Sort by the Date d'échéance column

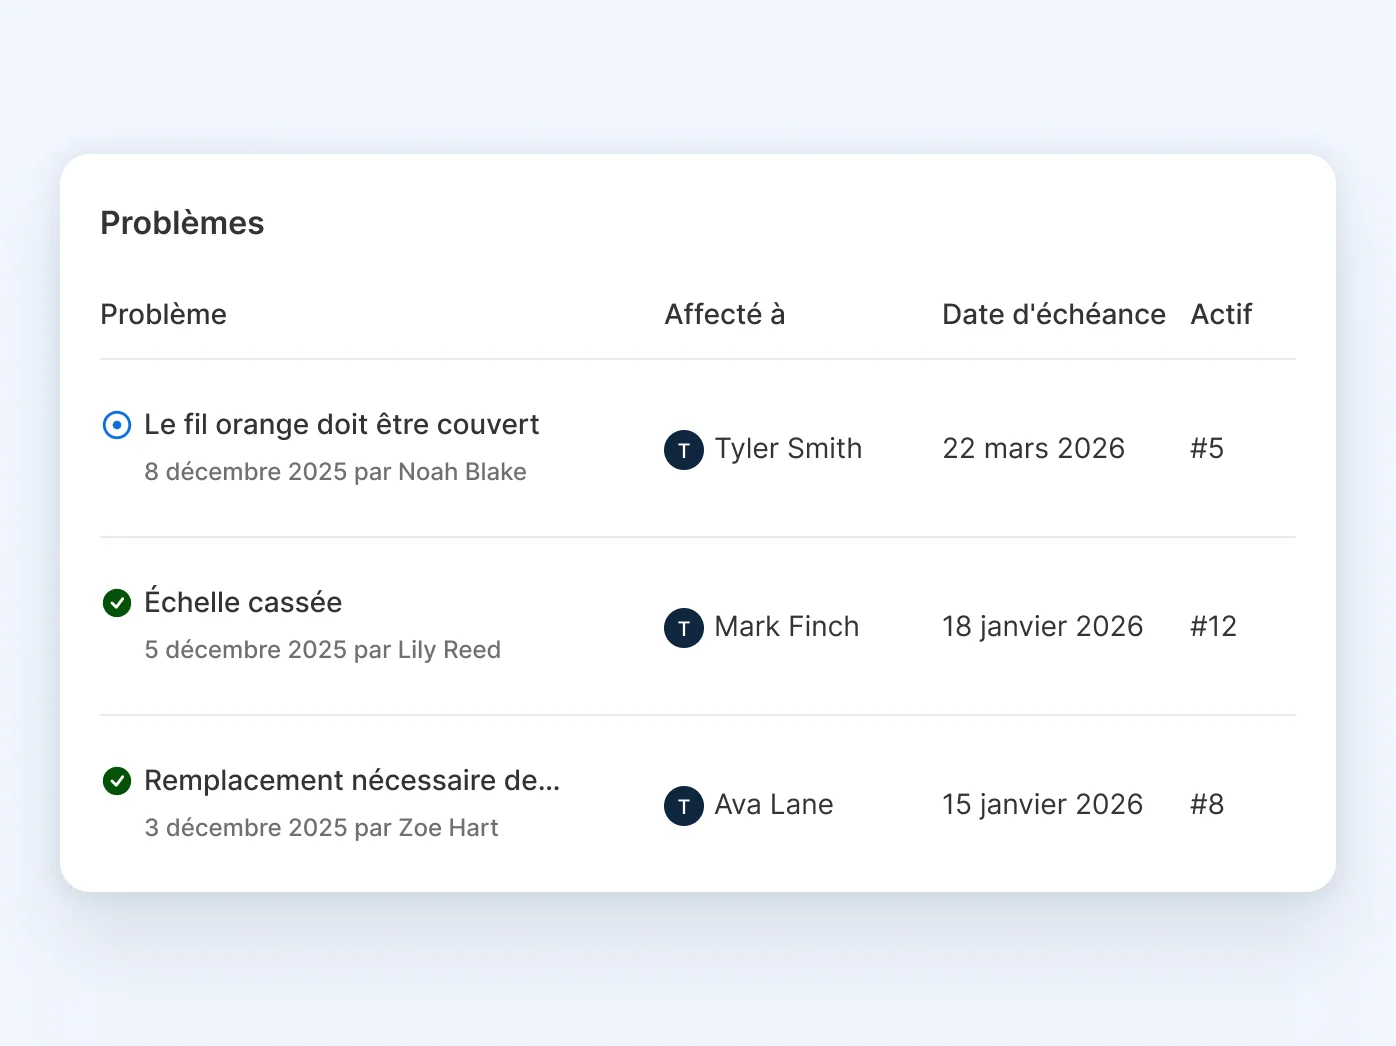tap(1053, 314)
